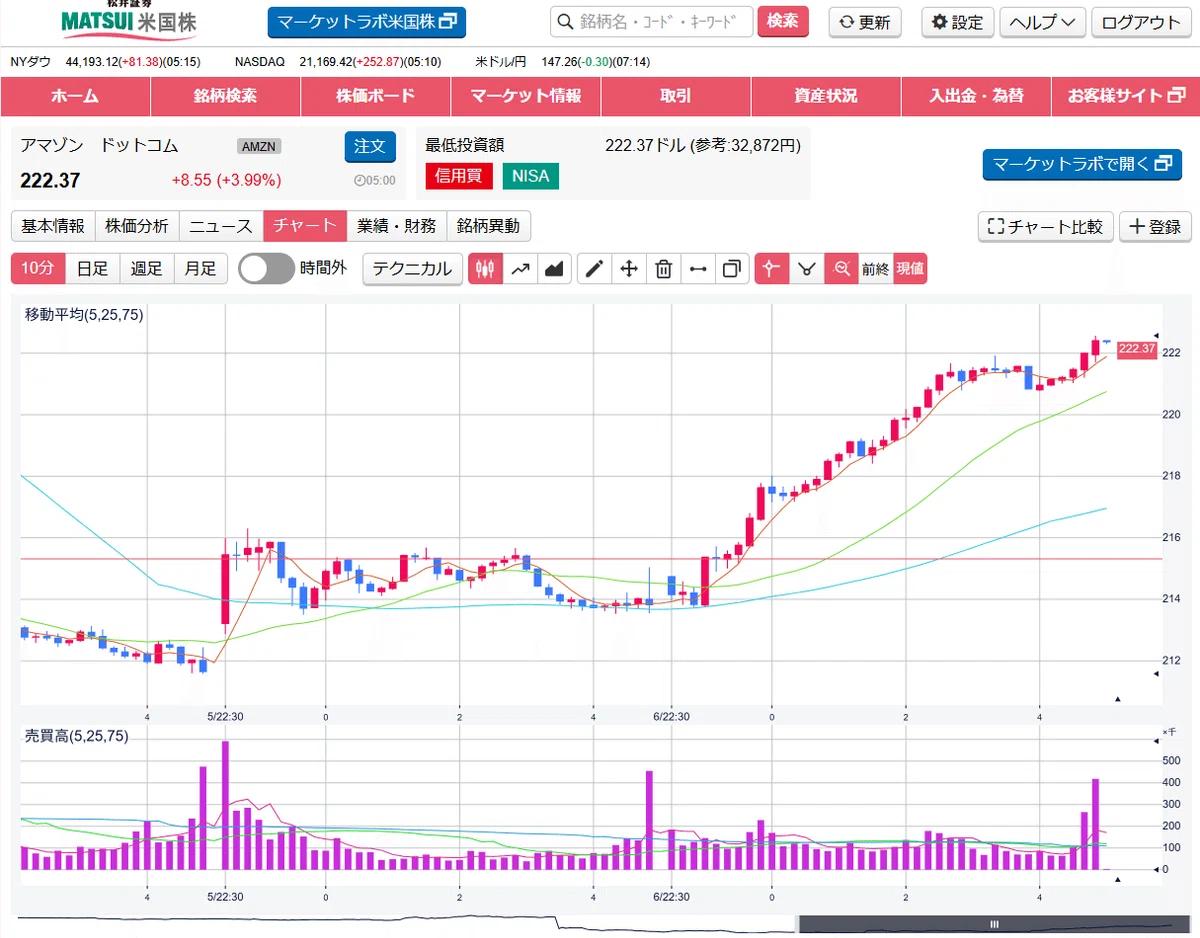Click the チャート比較 button
This screenshot has height=938, width=1200.
(x=1045, y=227)
